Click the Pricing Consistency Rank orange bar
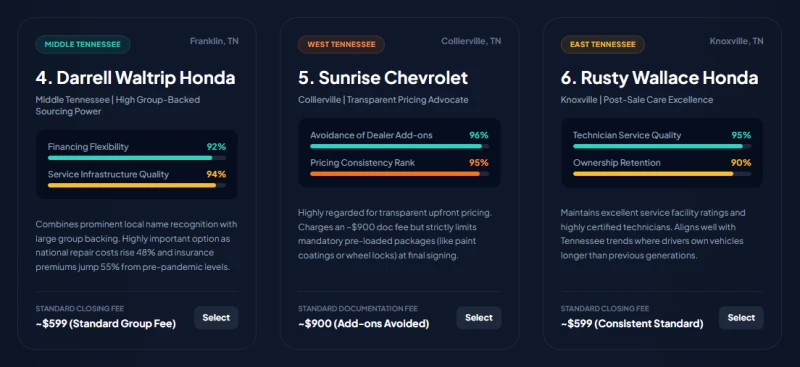 click(x=399, y=174)
